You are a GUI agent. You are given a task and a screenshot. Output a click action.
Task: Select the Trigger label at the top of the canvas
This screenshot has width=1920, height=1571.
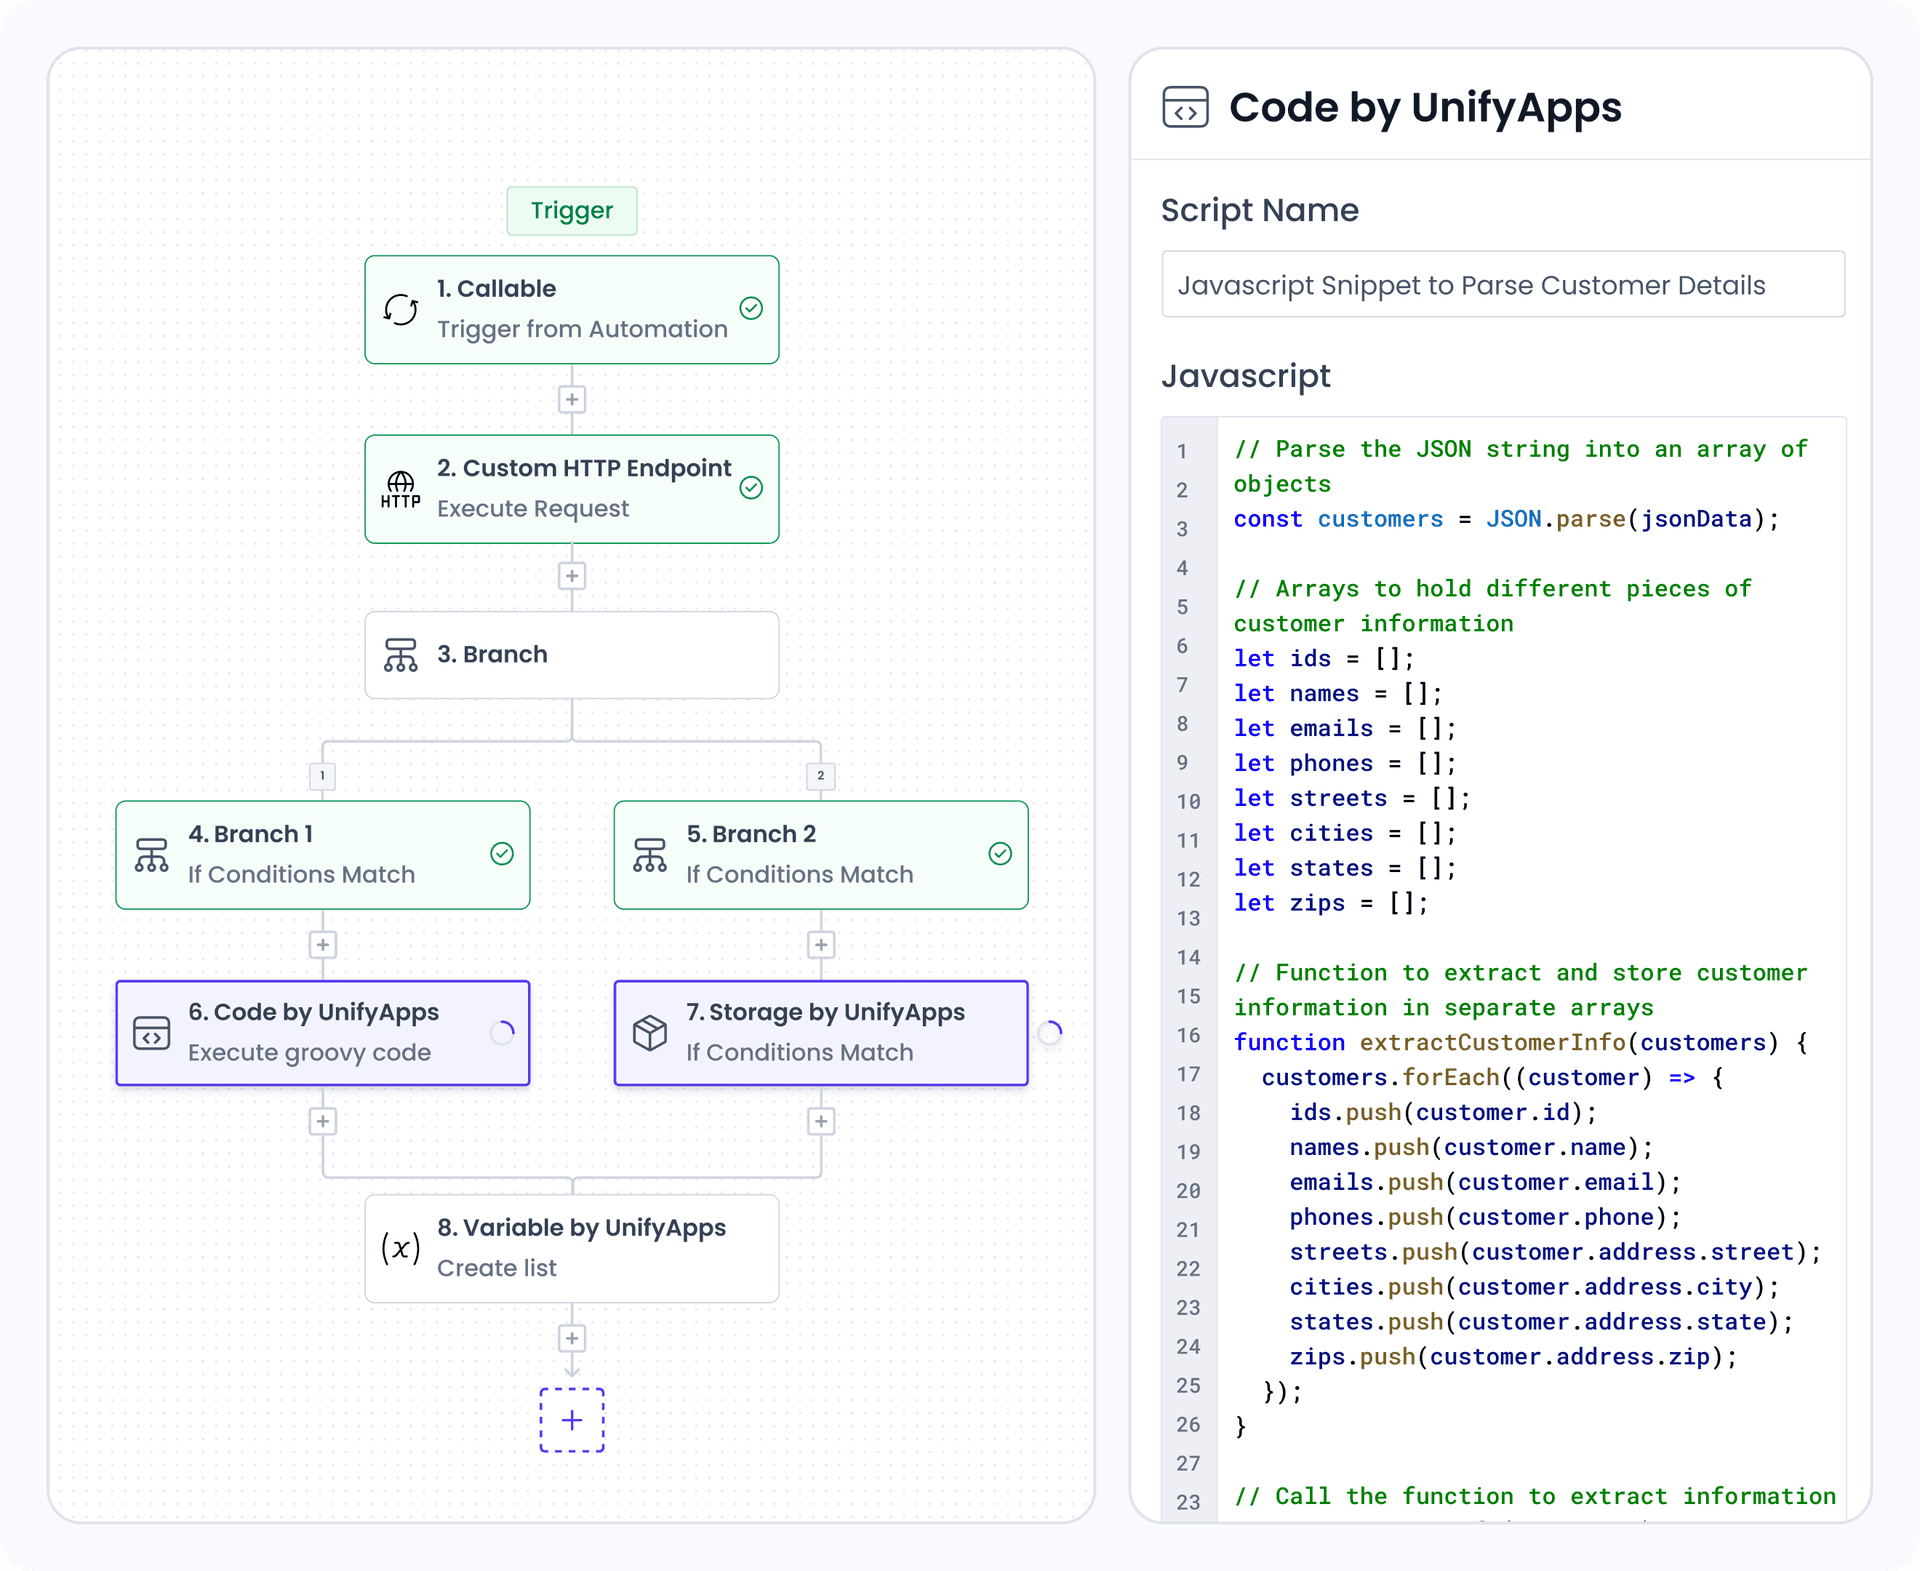pyautogui.click(x=572, y=211)
